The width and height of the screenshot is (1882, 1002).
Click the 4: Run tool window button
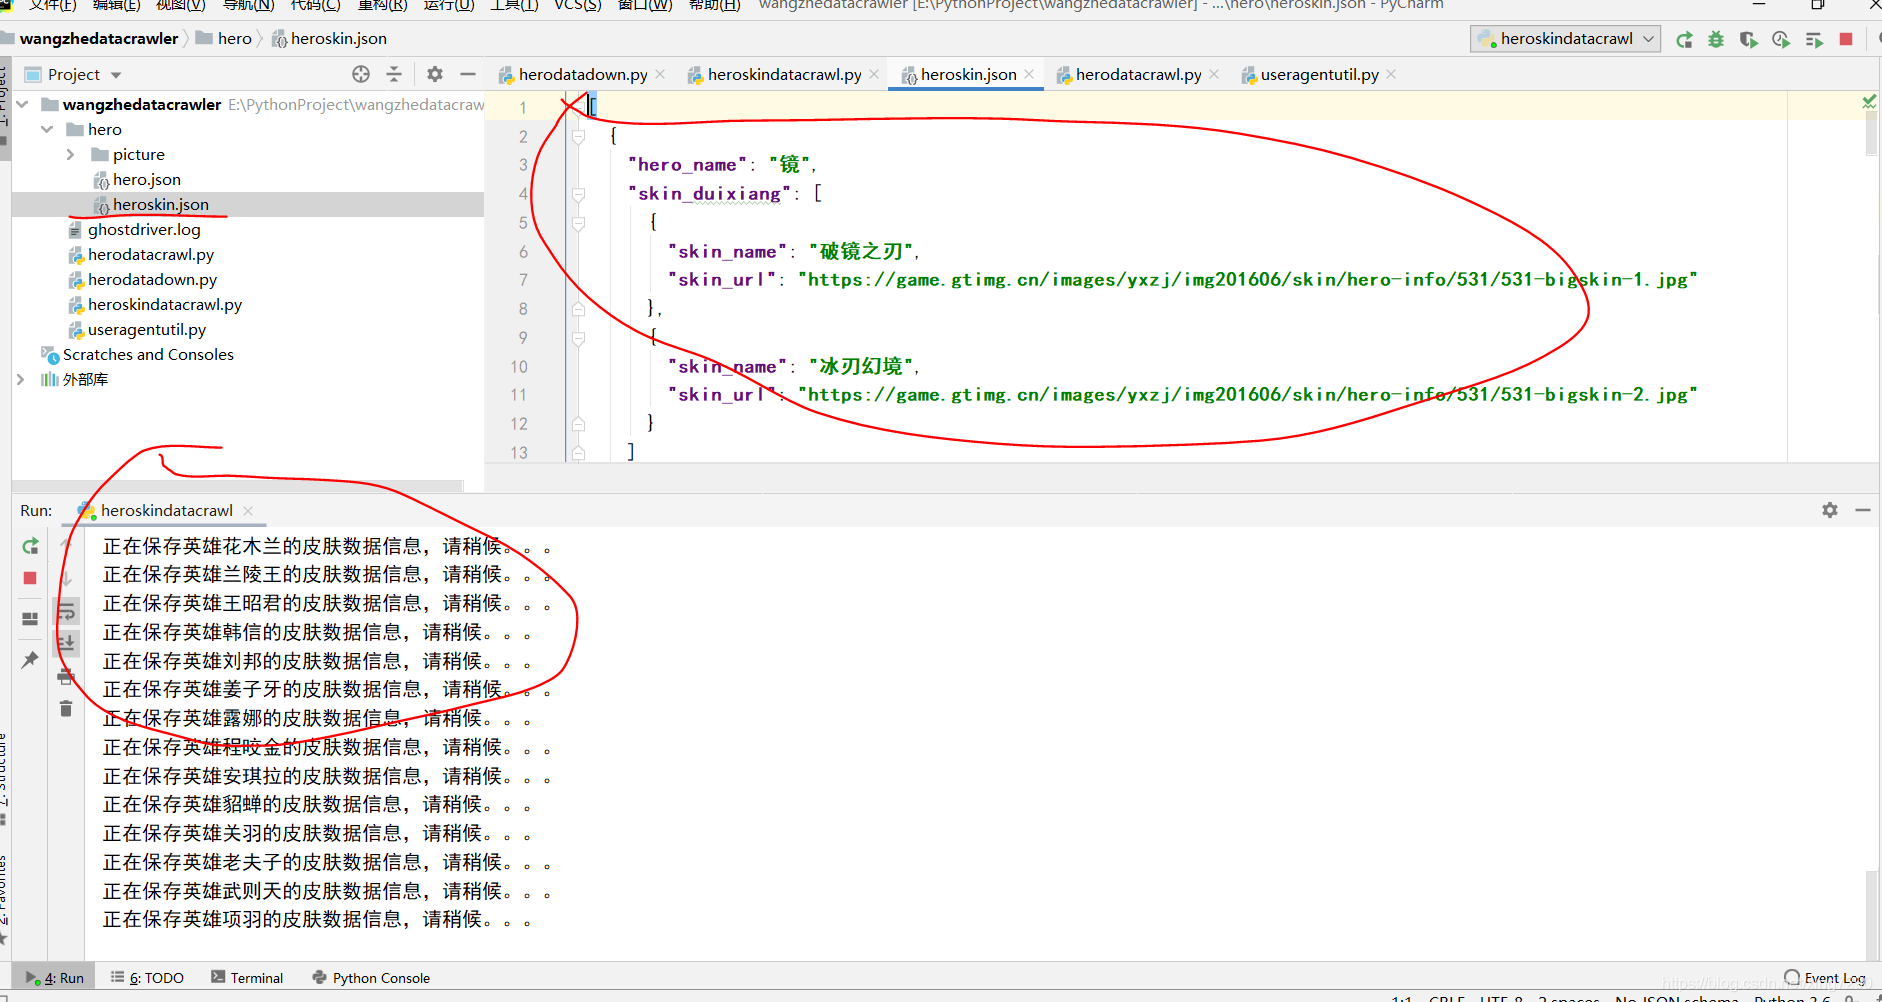pos(55,977)
